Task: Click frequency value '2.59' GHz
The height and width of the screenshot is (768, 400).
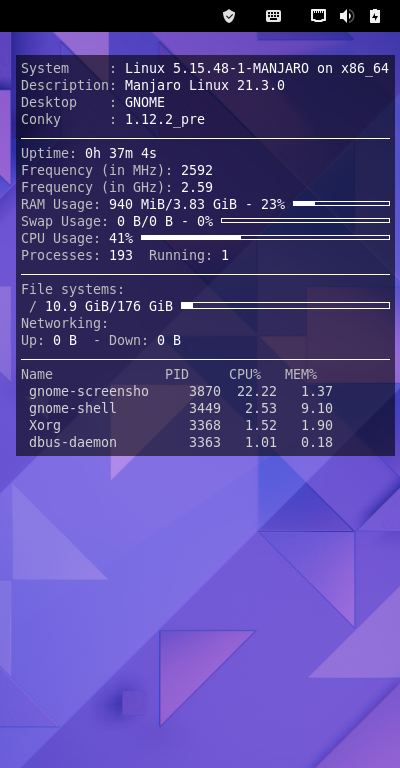Action: coord(197,188)
